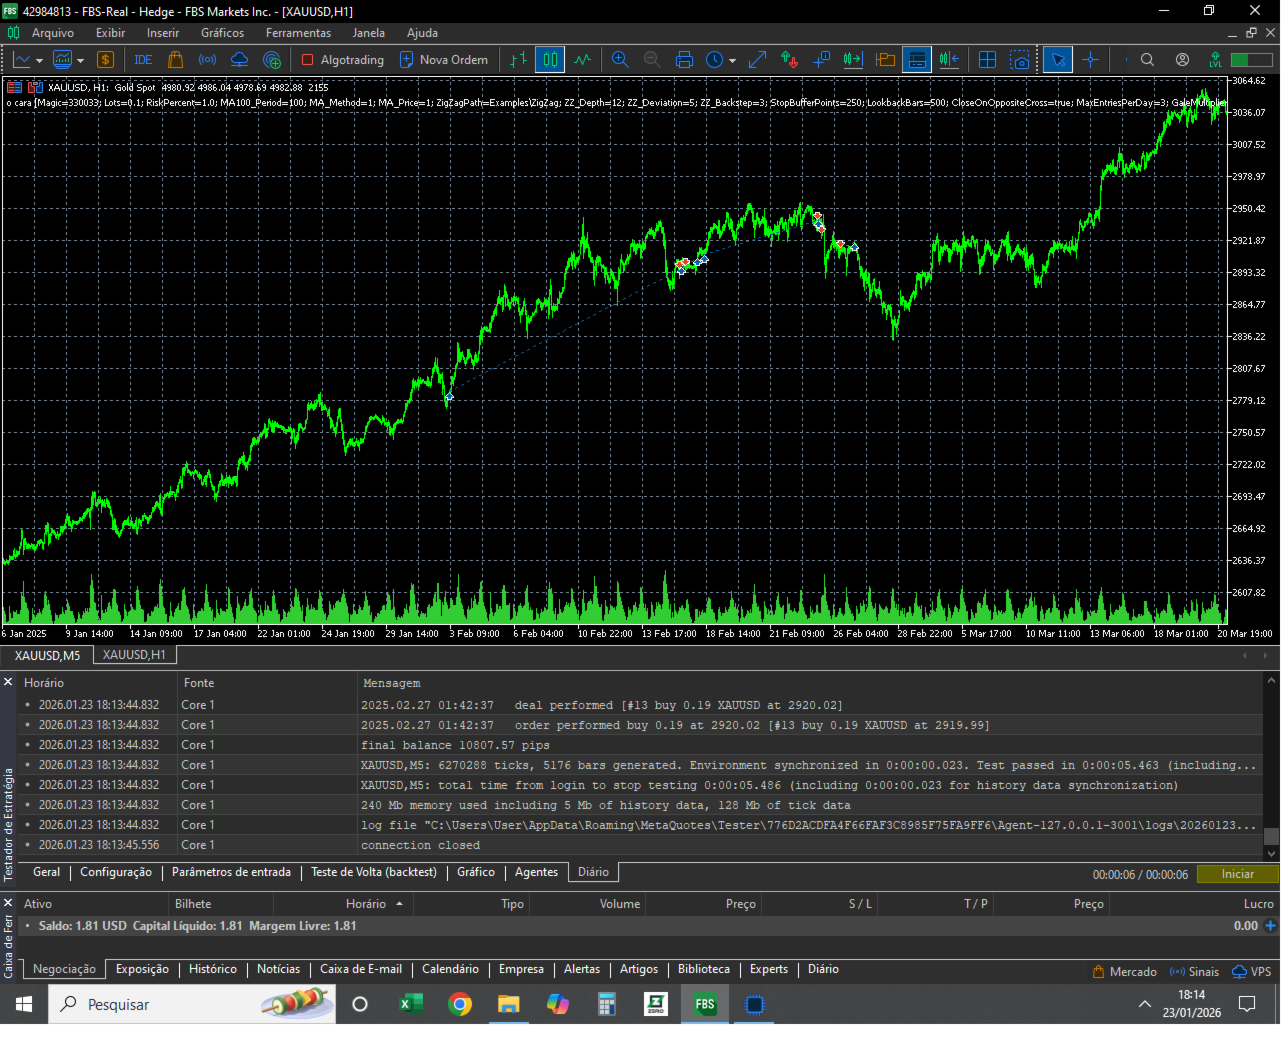The width and height of the screenshot is (1286, 1042).
Task: Open the Inserir menu
Action: click(x=163, y=33)
